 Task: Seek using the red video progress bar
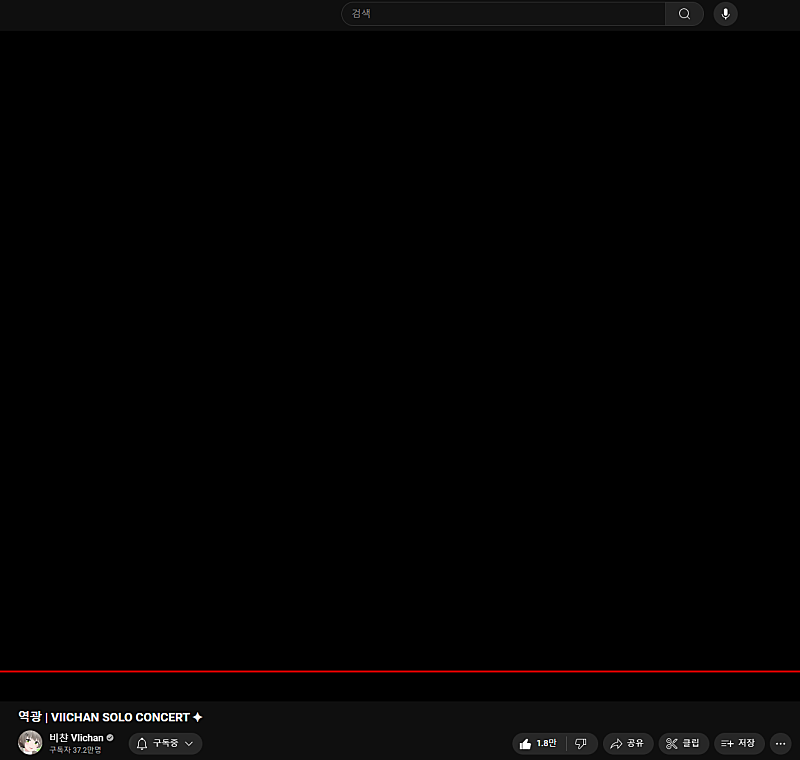pyautogui.click(x=400, y=671)
